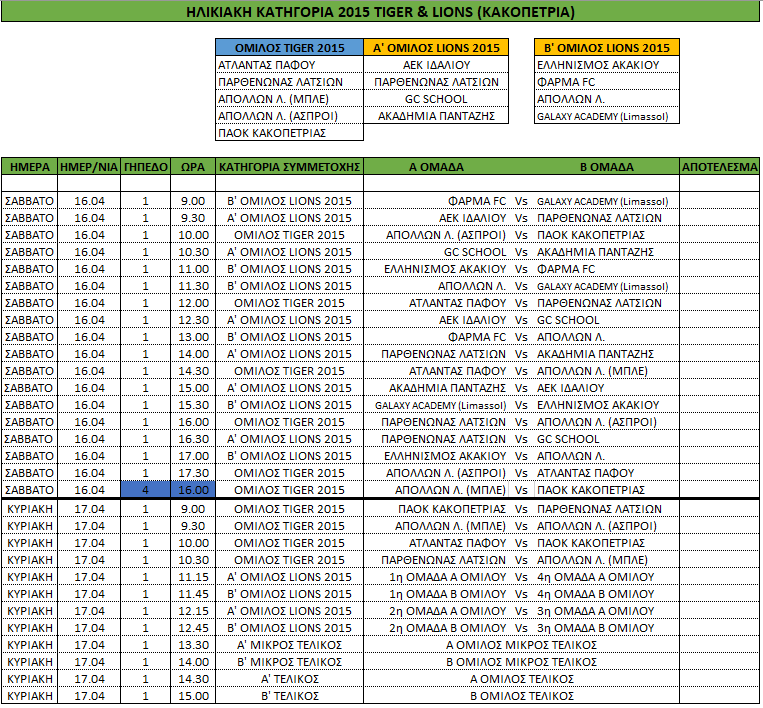The height and width of the screenshot is (708, 763).
Task: Click 'ΑΚΑΔΗΜΙΑ ΠΑΝΤΑΖΗΣ' in the A Lions group list
Action: pos(436,116)
